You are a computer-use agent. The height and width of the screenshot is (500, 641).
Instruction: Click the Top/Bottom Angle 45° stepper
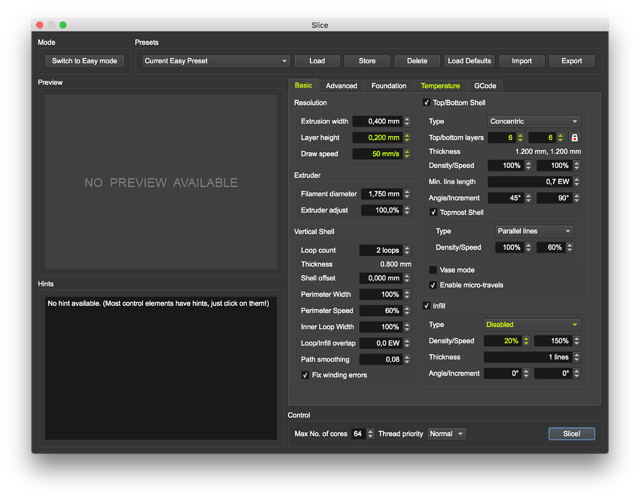point(528,198)
